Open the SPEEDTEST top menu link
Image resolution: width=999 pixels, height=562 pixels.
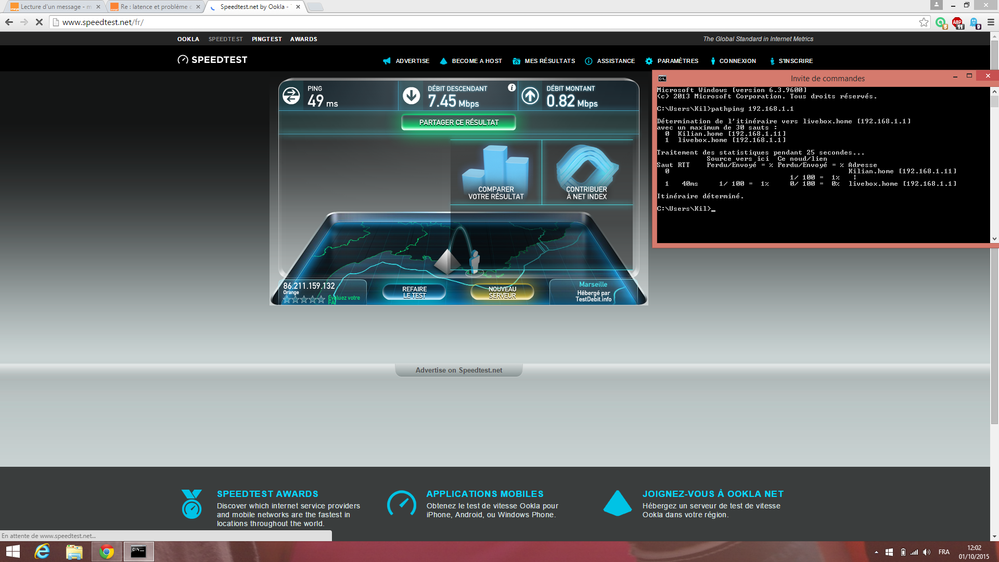pos(226,39)
